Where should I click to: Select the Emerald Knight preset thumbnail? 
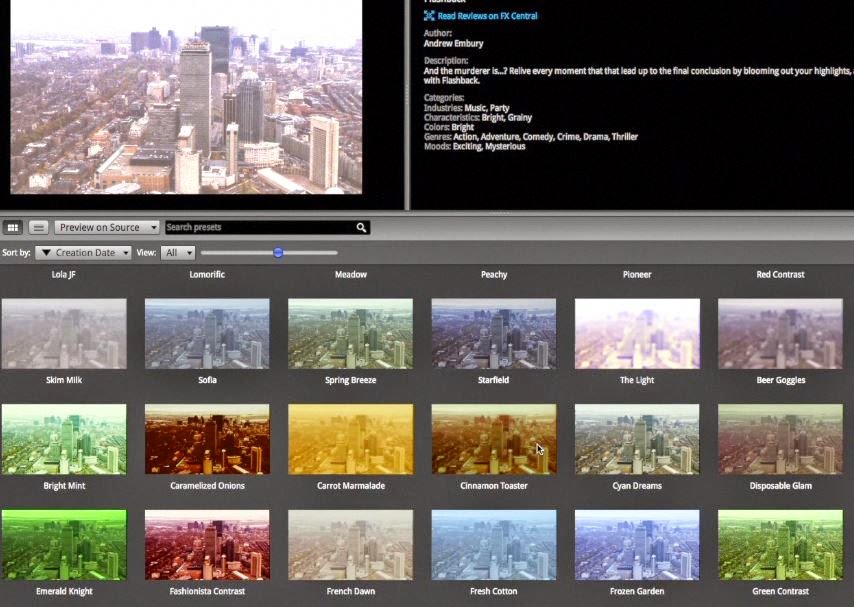click(64, 545)
